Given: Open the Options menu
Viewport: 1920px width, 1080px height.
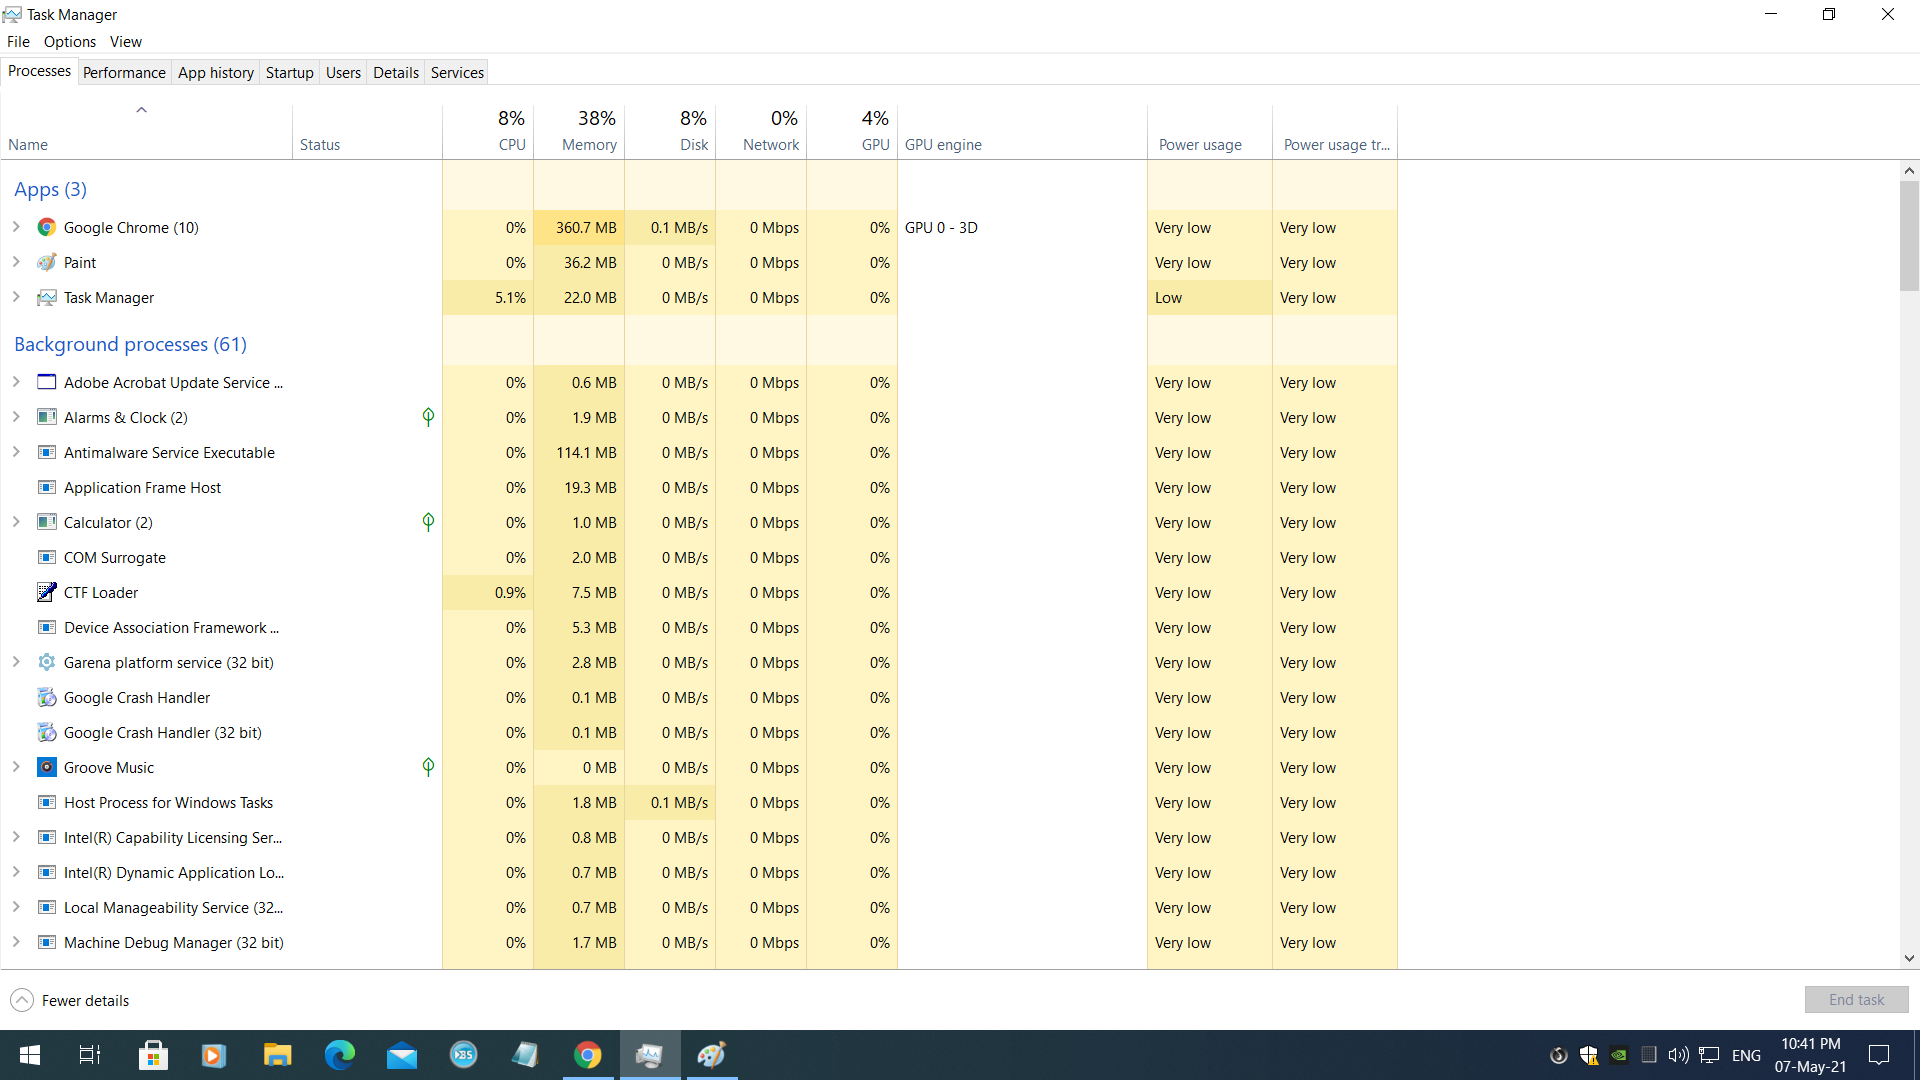Looking at the screenshot, I should click(x=69, y=41).
